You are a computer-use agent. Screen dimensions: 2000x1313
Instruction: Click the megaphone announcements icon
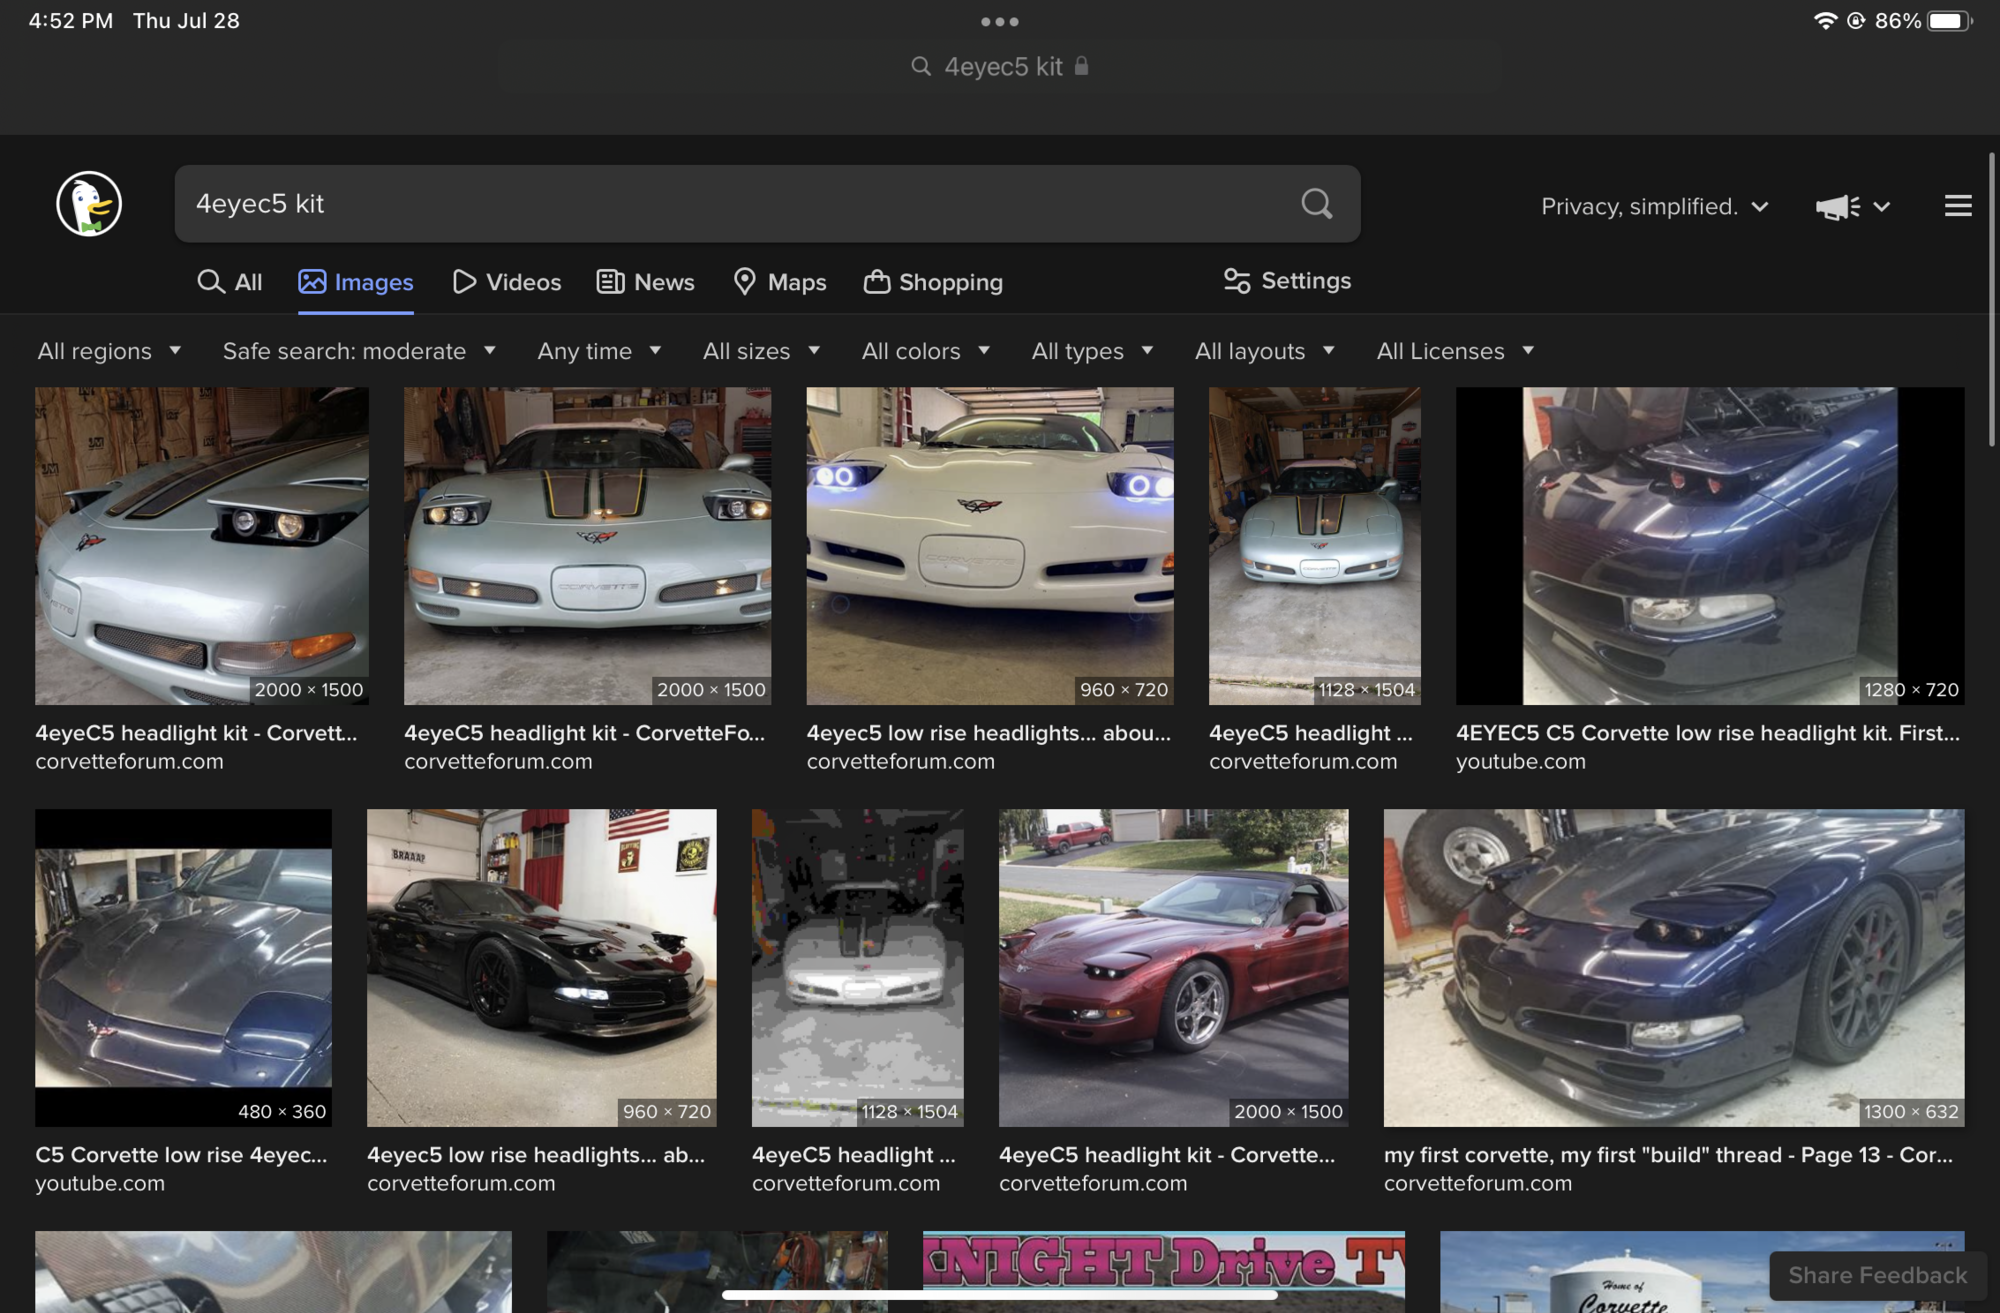(x=1838, y=207)
